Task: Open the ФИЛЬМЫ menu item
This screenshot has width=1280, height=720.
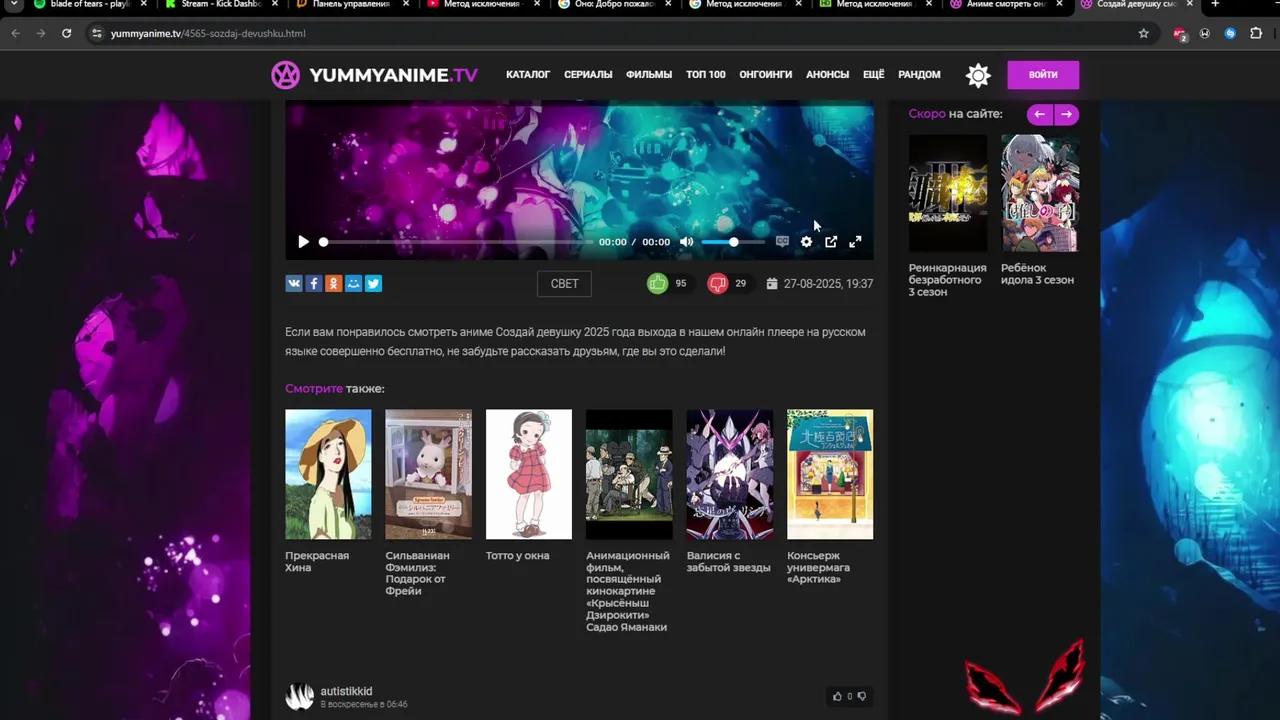Action: tap(649, 75)
